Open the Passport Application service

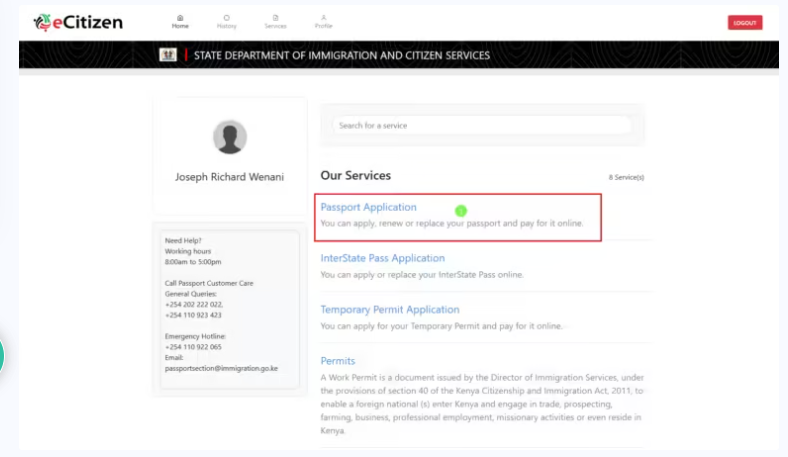[x=368, y=207]
